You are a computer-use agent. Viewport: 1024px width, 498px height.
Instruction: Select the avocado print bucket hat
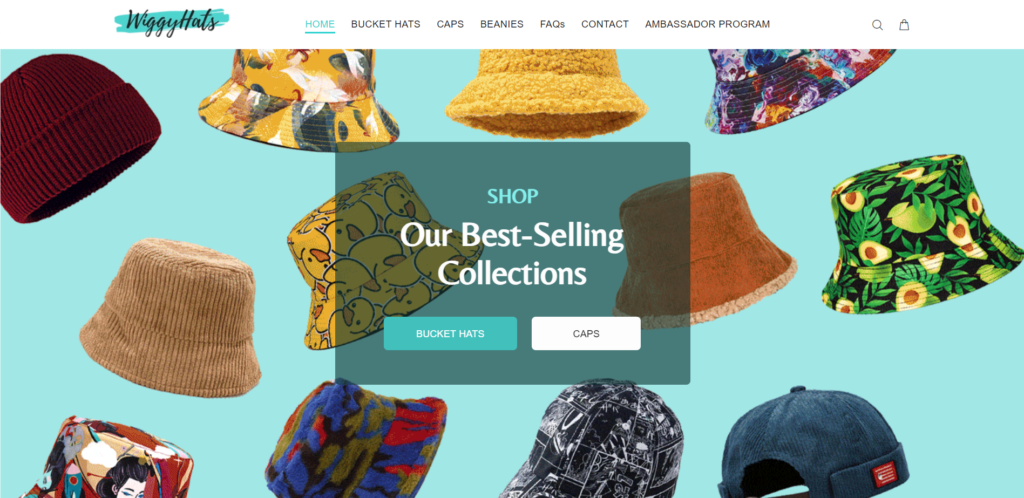(923, 233)
